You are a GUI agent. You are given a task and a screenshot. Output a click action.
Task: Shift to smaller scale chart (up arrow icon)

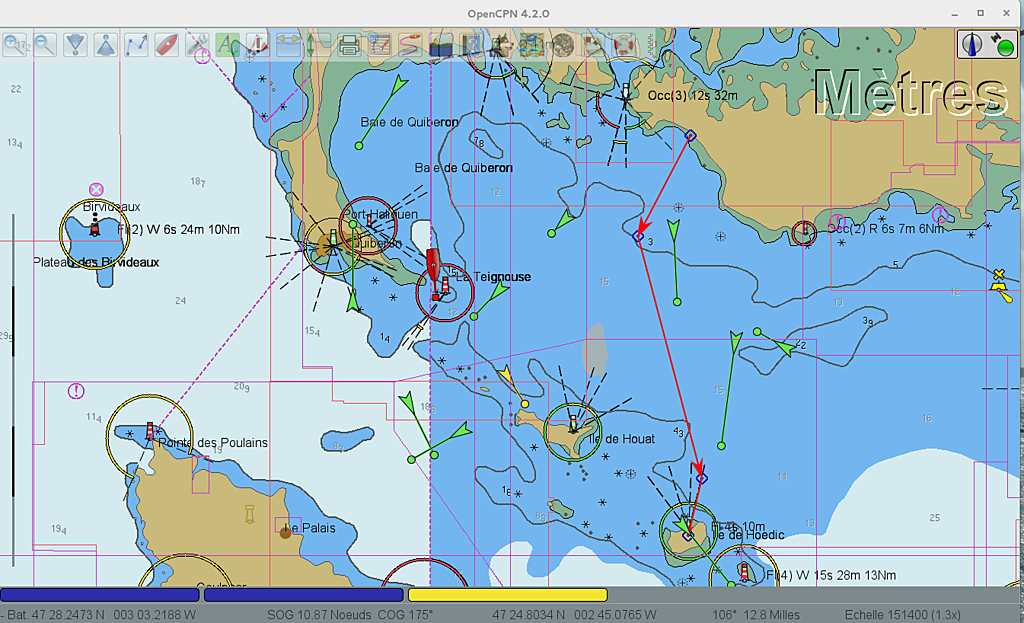[106, 45]
